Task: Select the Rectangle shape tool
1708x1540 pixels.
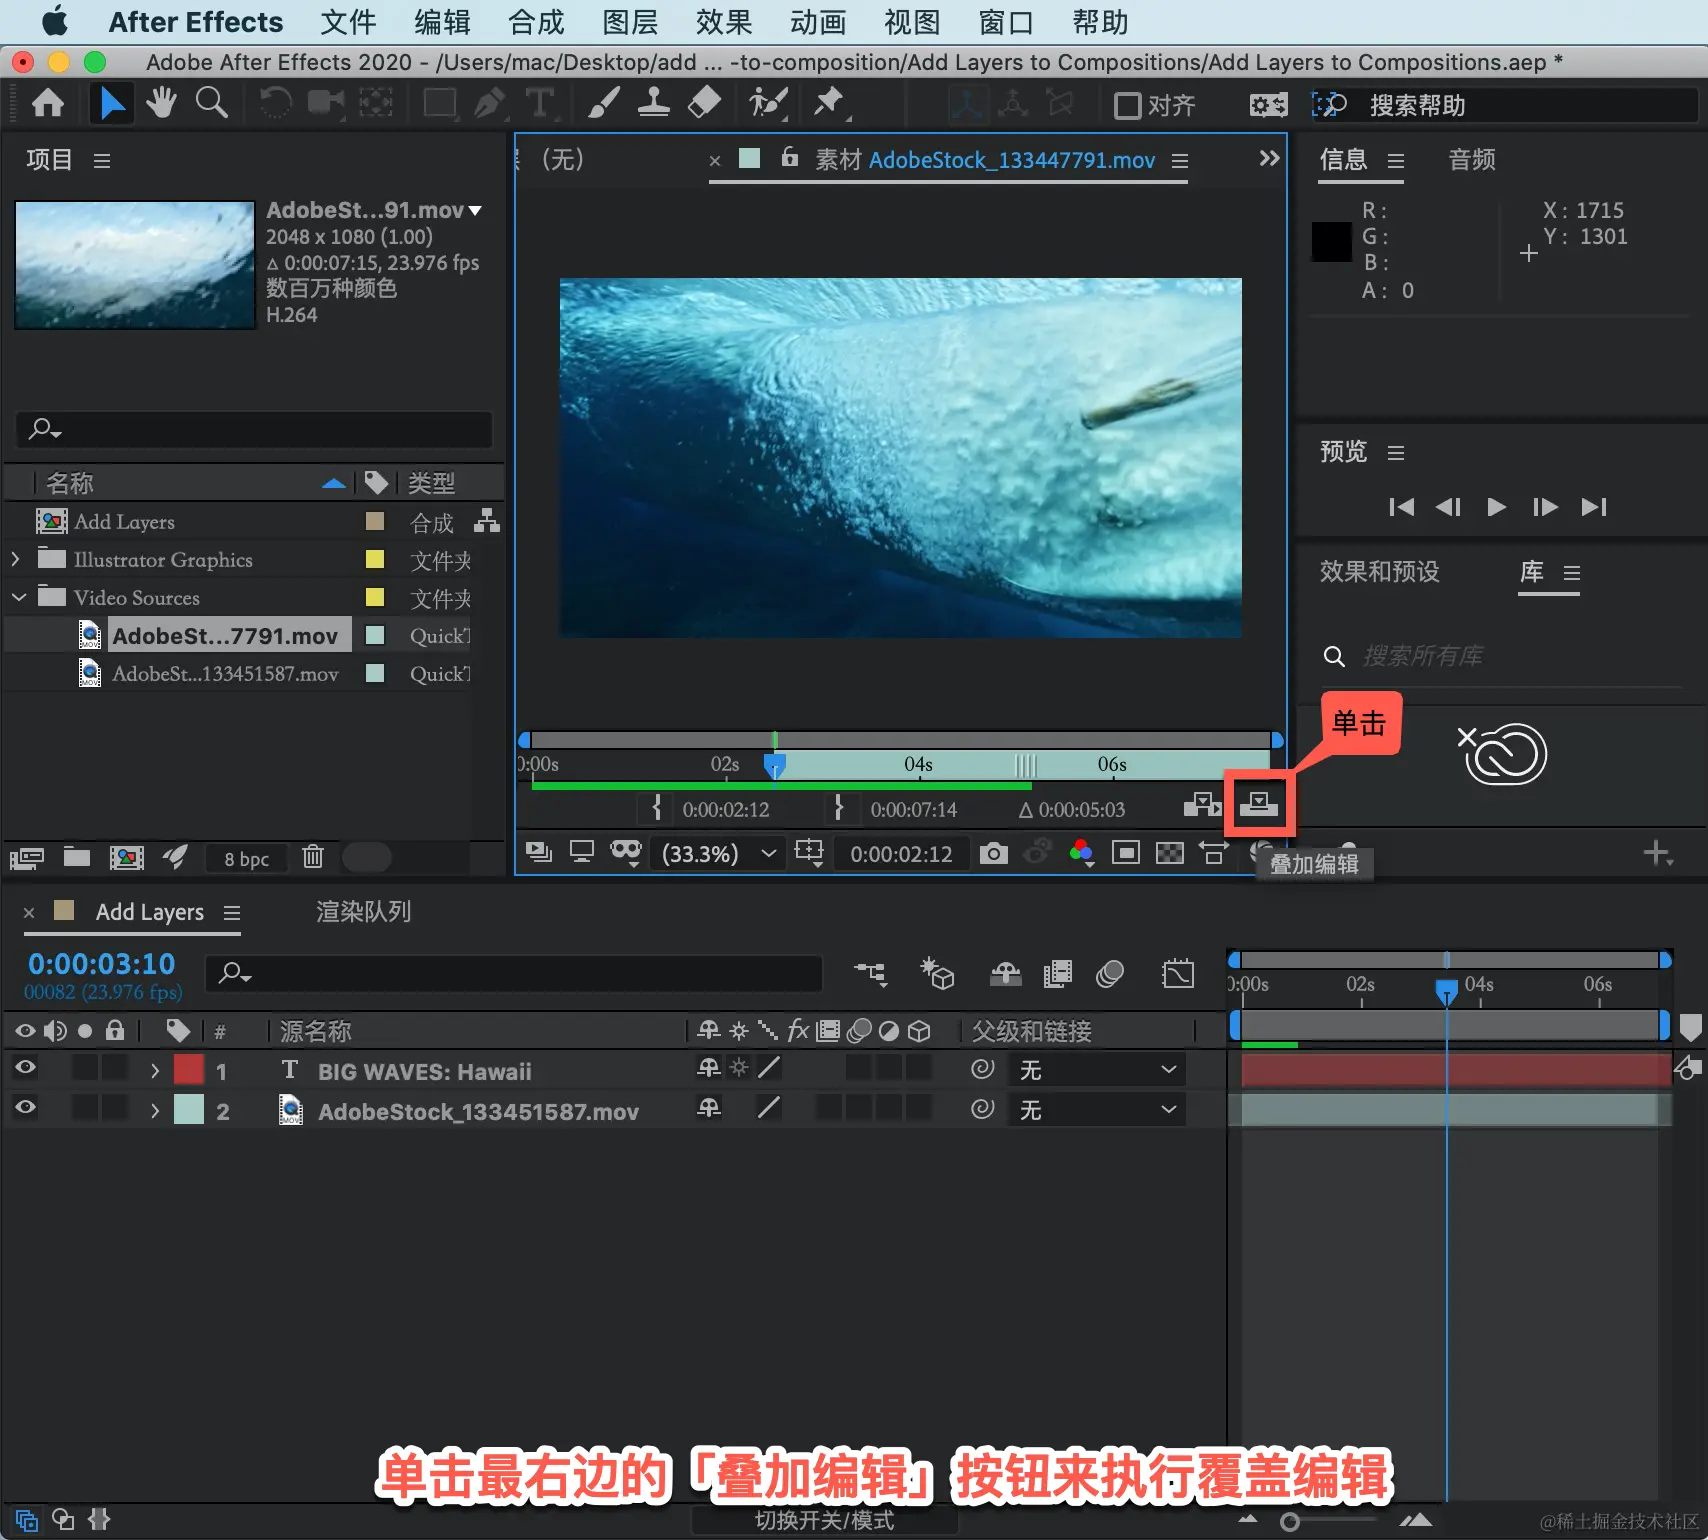Action: click(439, 103)
